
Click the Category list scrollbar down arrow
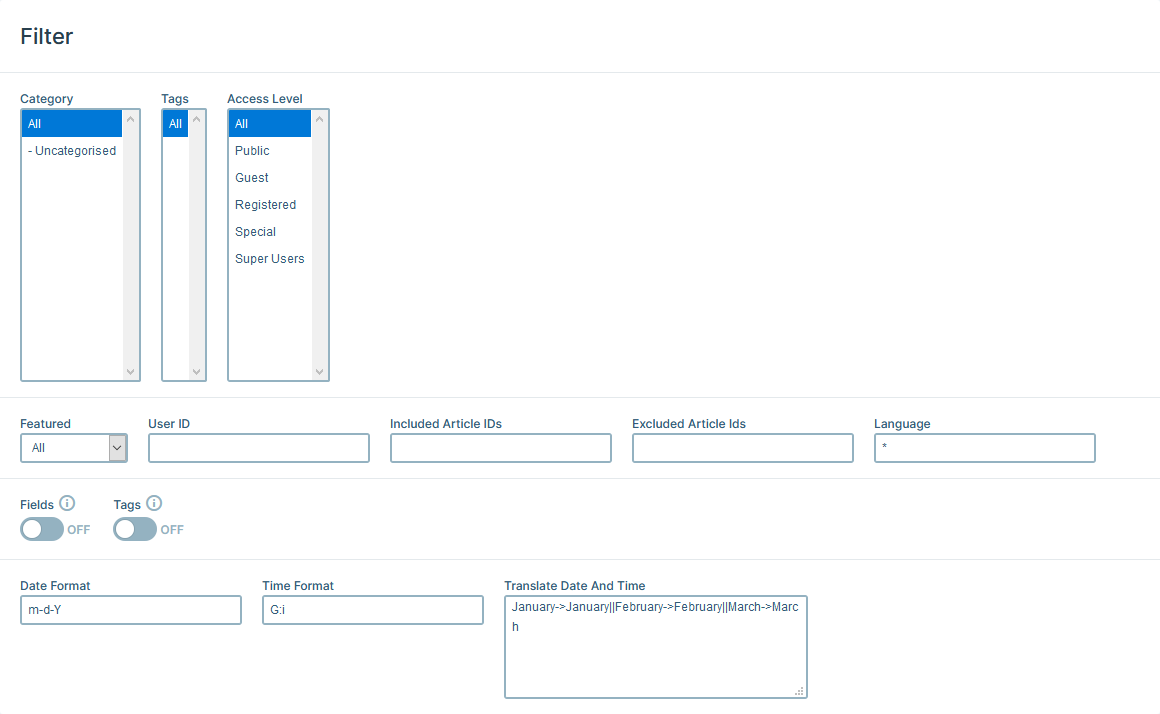[133, 373]
